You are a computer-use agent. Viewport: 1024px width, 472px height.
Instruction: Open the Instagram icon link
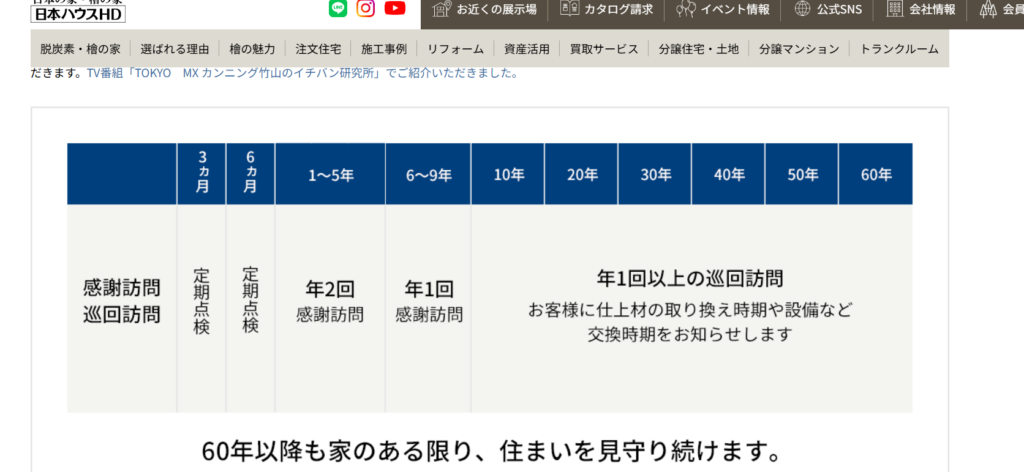click(366, 9)
